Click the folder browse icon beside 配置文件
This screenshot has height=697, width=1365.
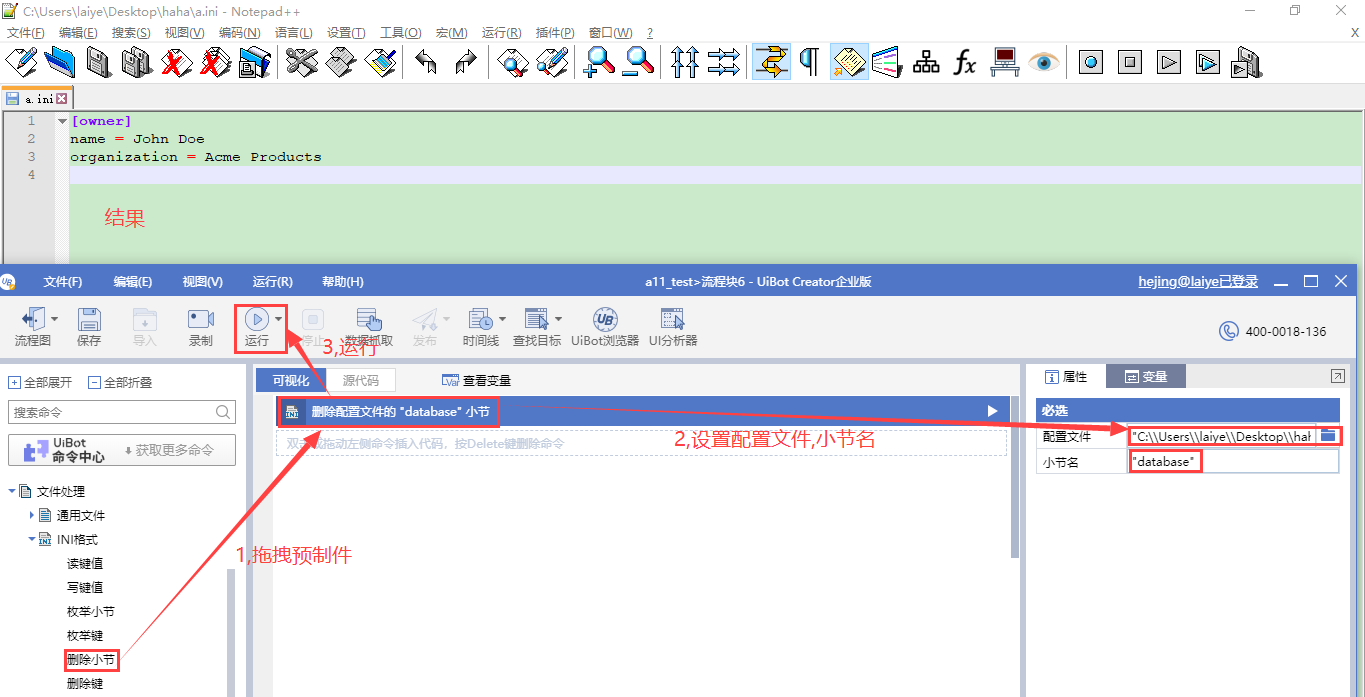[x=1328, y=436]
